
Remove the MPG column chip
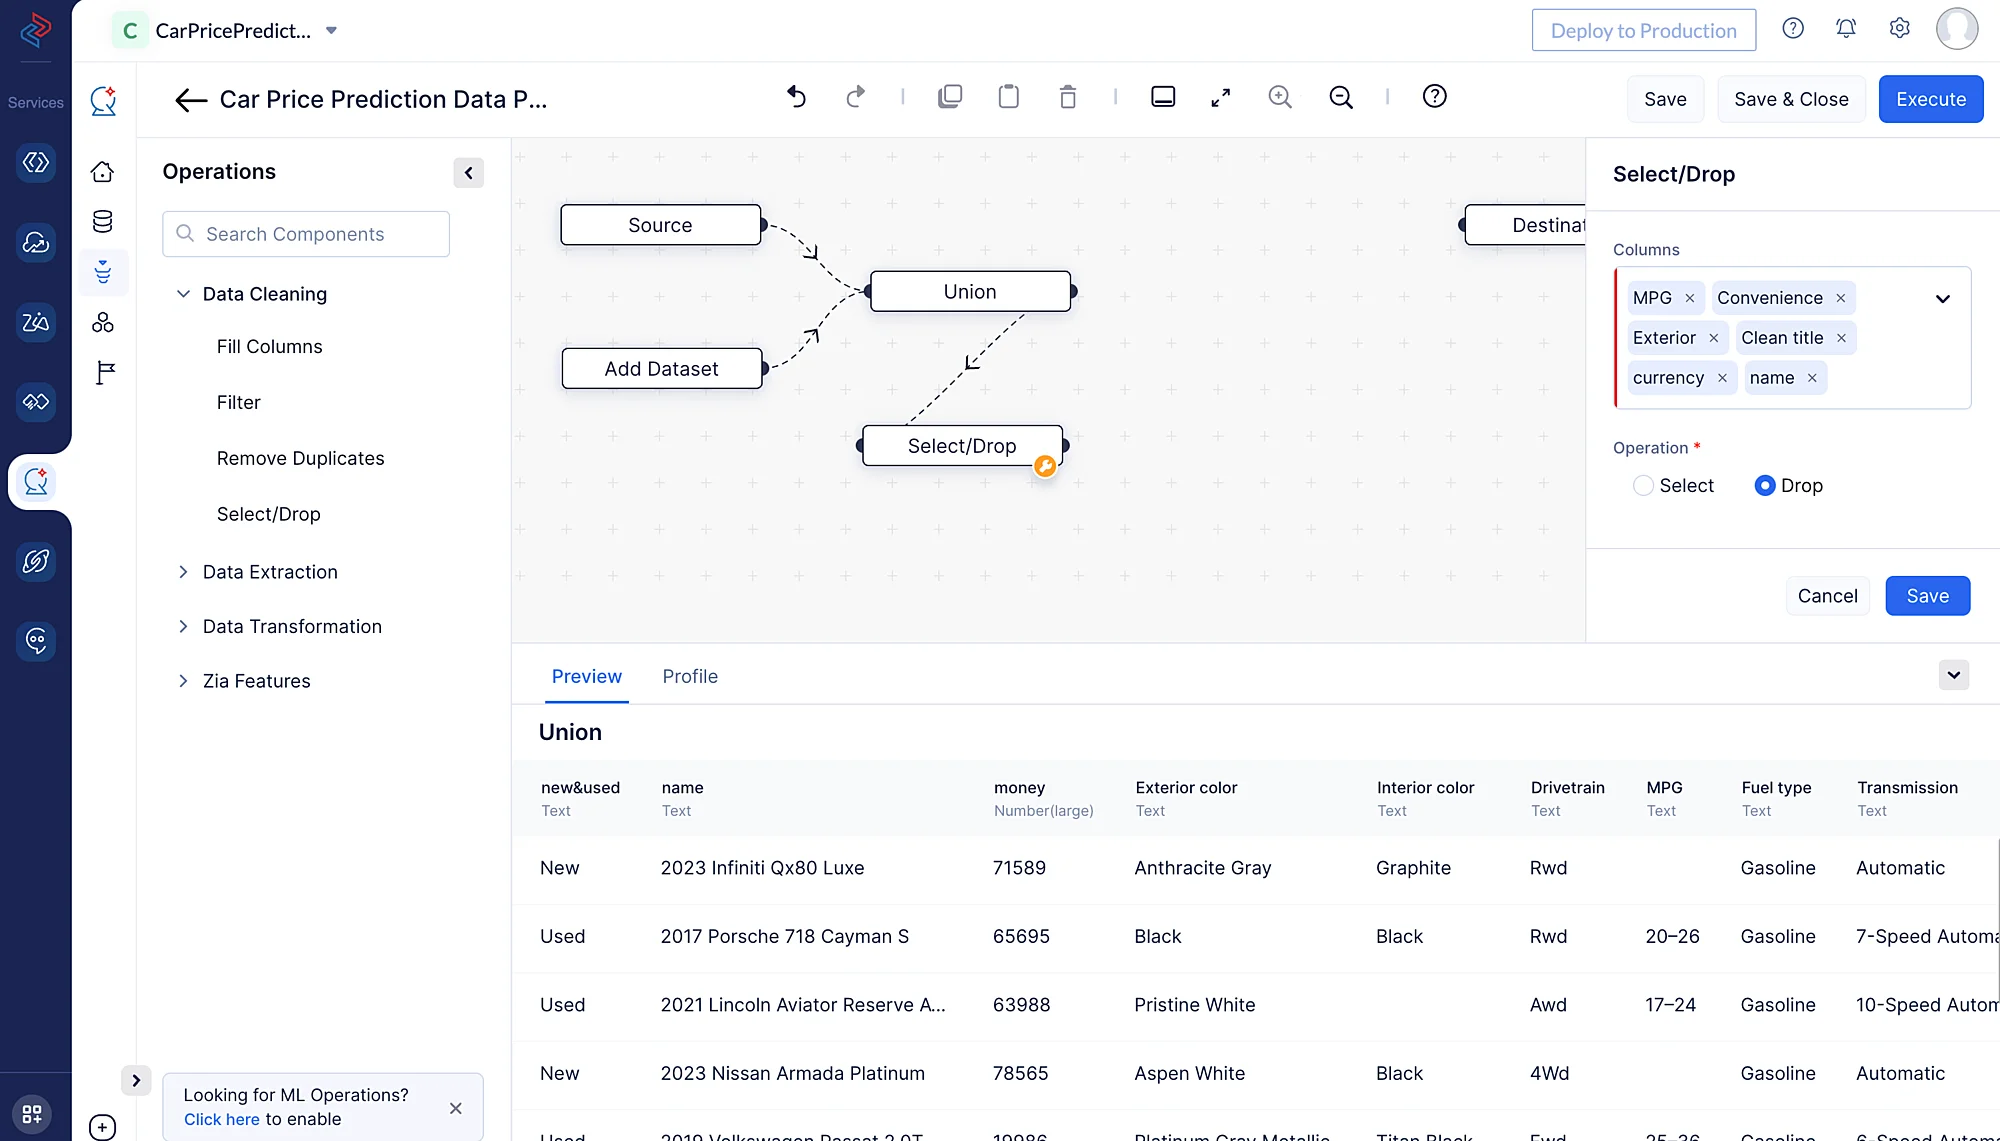click(x=1690, y=298)
